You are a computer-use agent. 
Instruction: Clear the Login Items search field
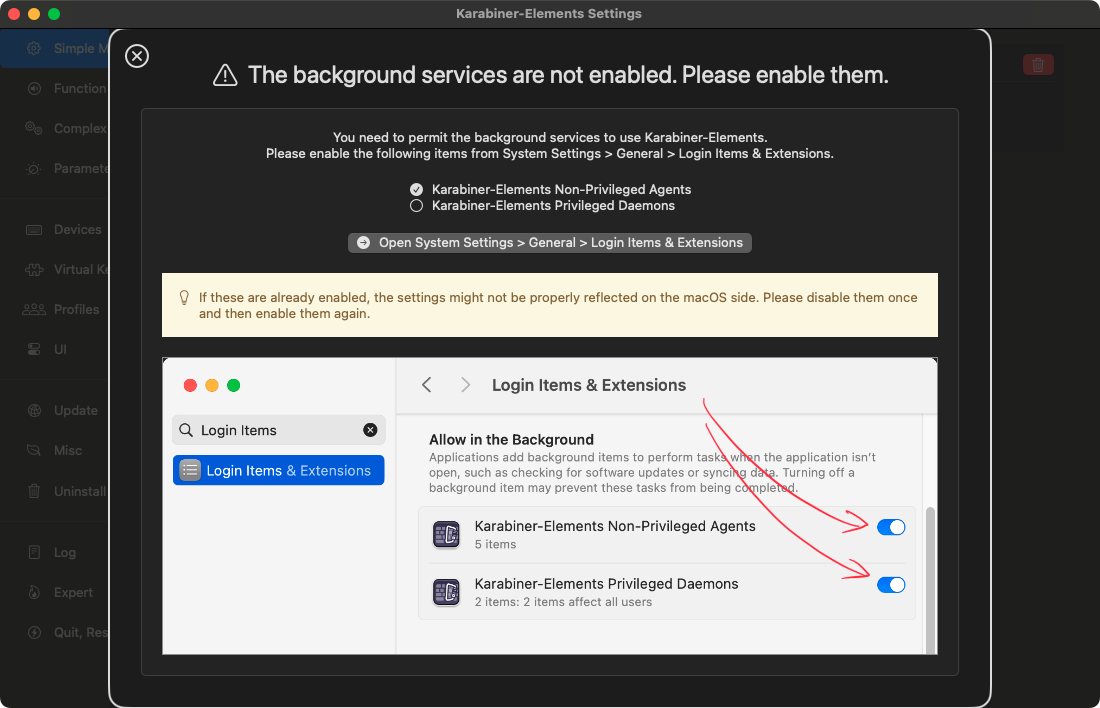tap(370, 430)
